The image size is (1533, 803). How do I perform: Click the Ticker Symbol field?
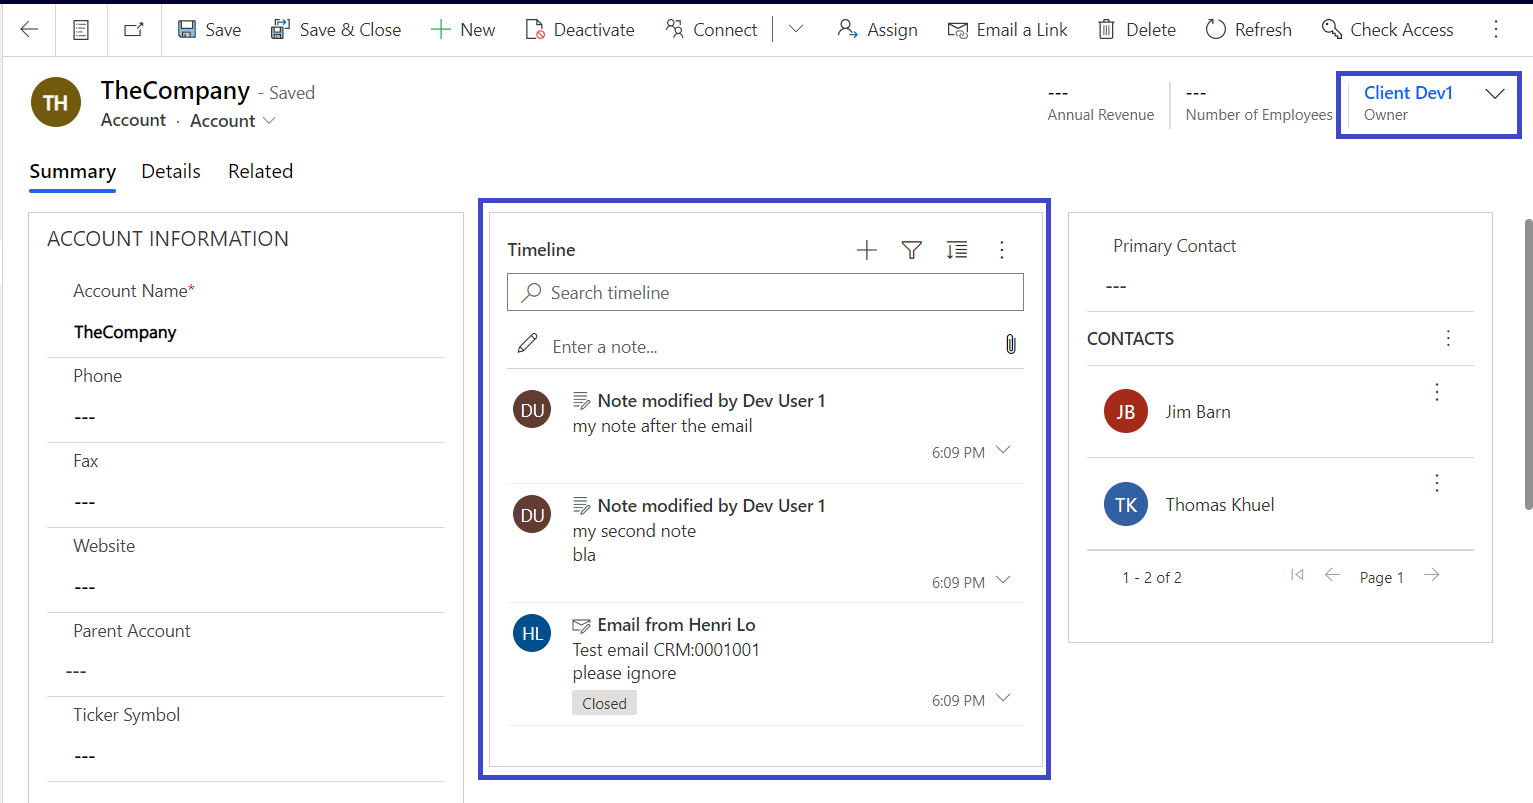(x=246, y=756)
